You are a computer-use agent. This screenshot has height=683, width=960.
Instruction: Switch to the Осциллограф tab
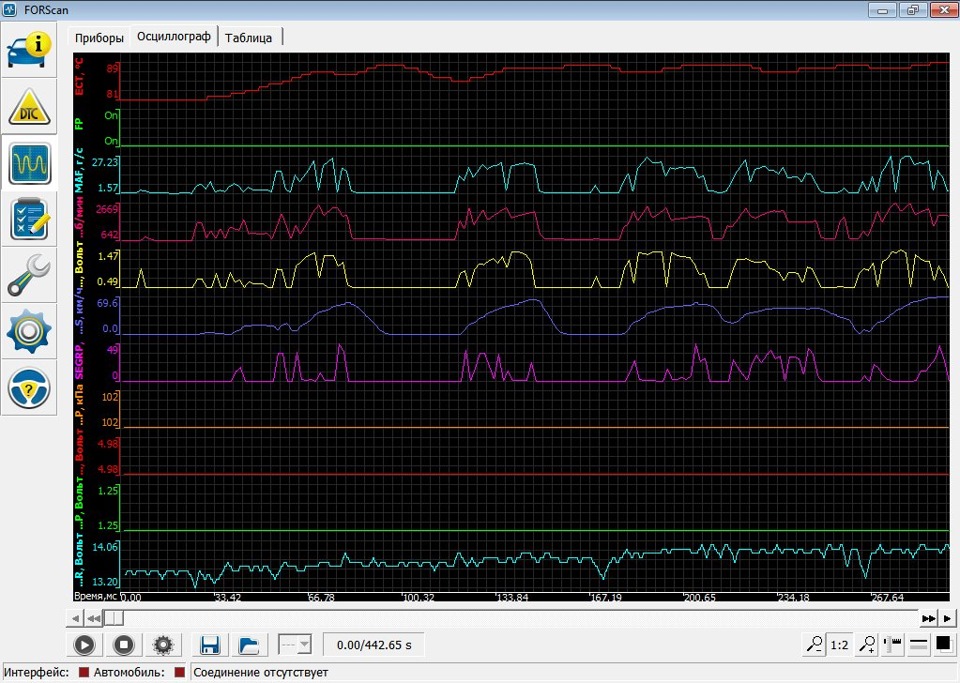(174, 36)
